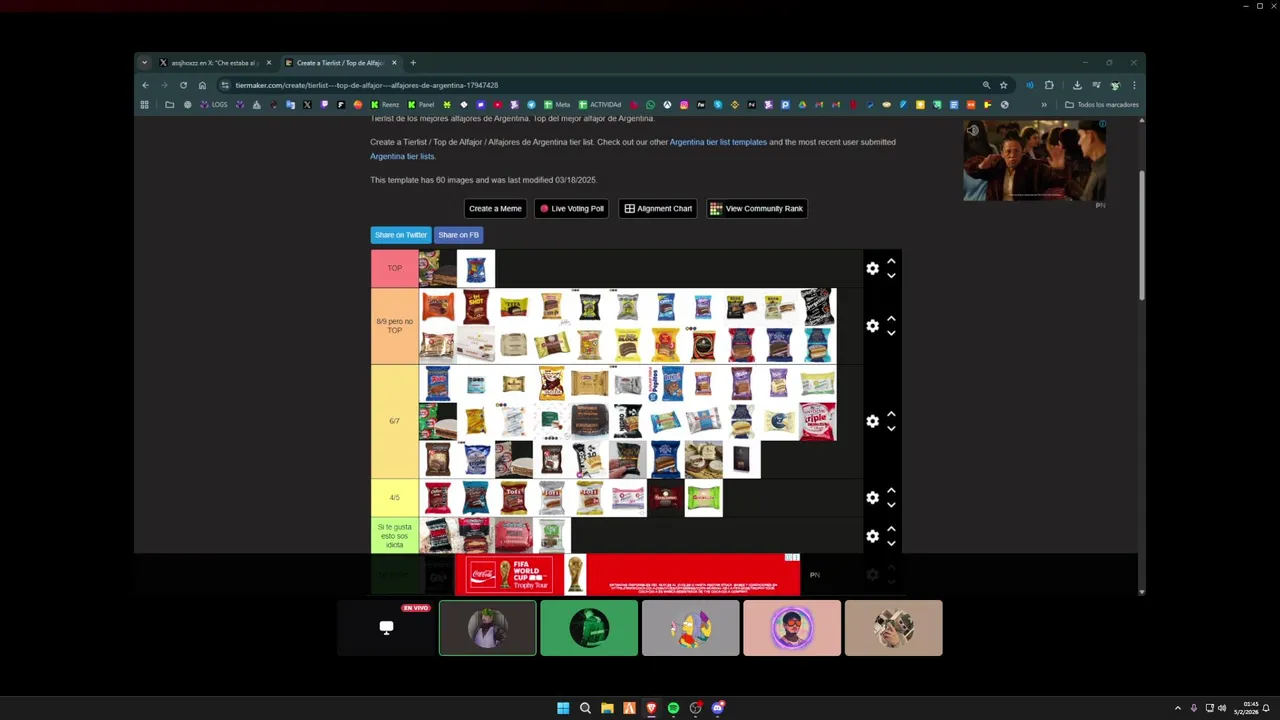This screenshot has width=1280, height=720.
Task: Open Discord from the taskbar
Action: pyautogui.click(x=717, y=708)
